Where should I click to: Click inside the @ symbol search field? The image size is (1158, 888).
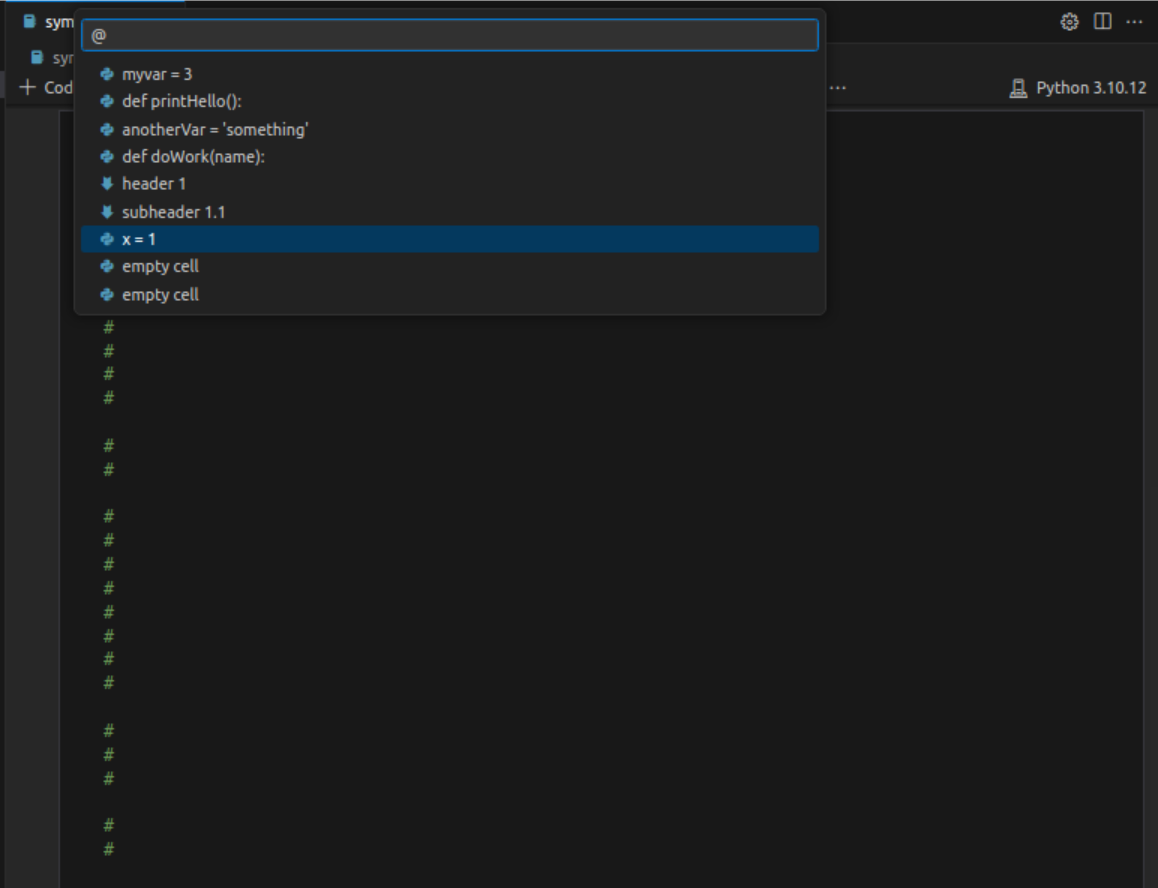click(450, 35)
